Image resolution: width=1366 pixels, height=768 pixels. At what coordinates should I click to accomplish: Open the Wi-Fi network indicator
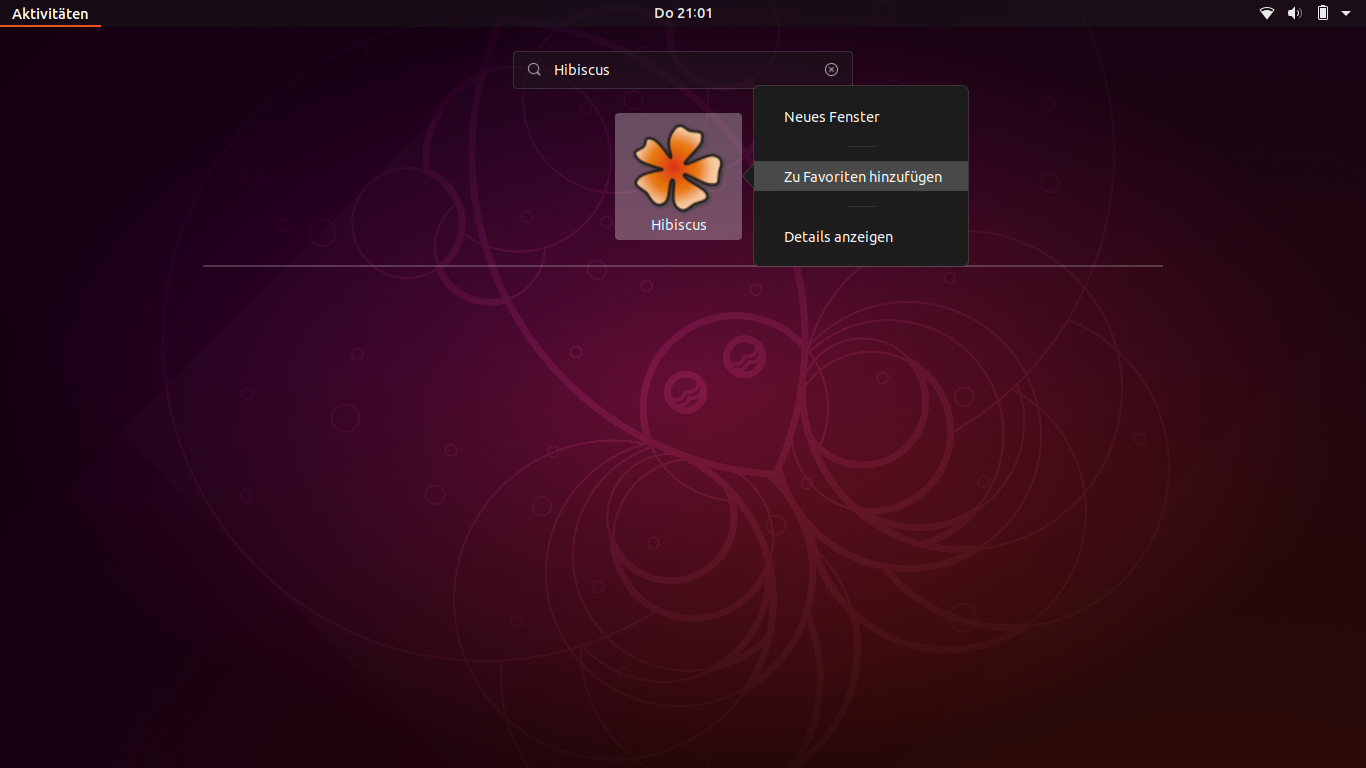(x=1267, y=13)
